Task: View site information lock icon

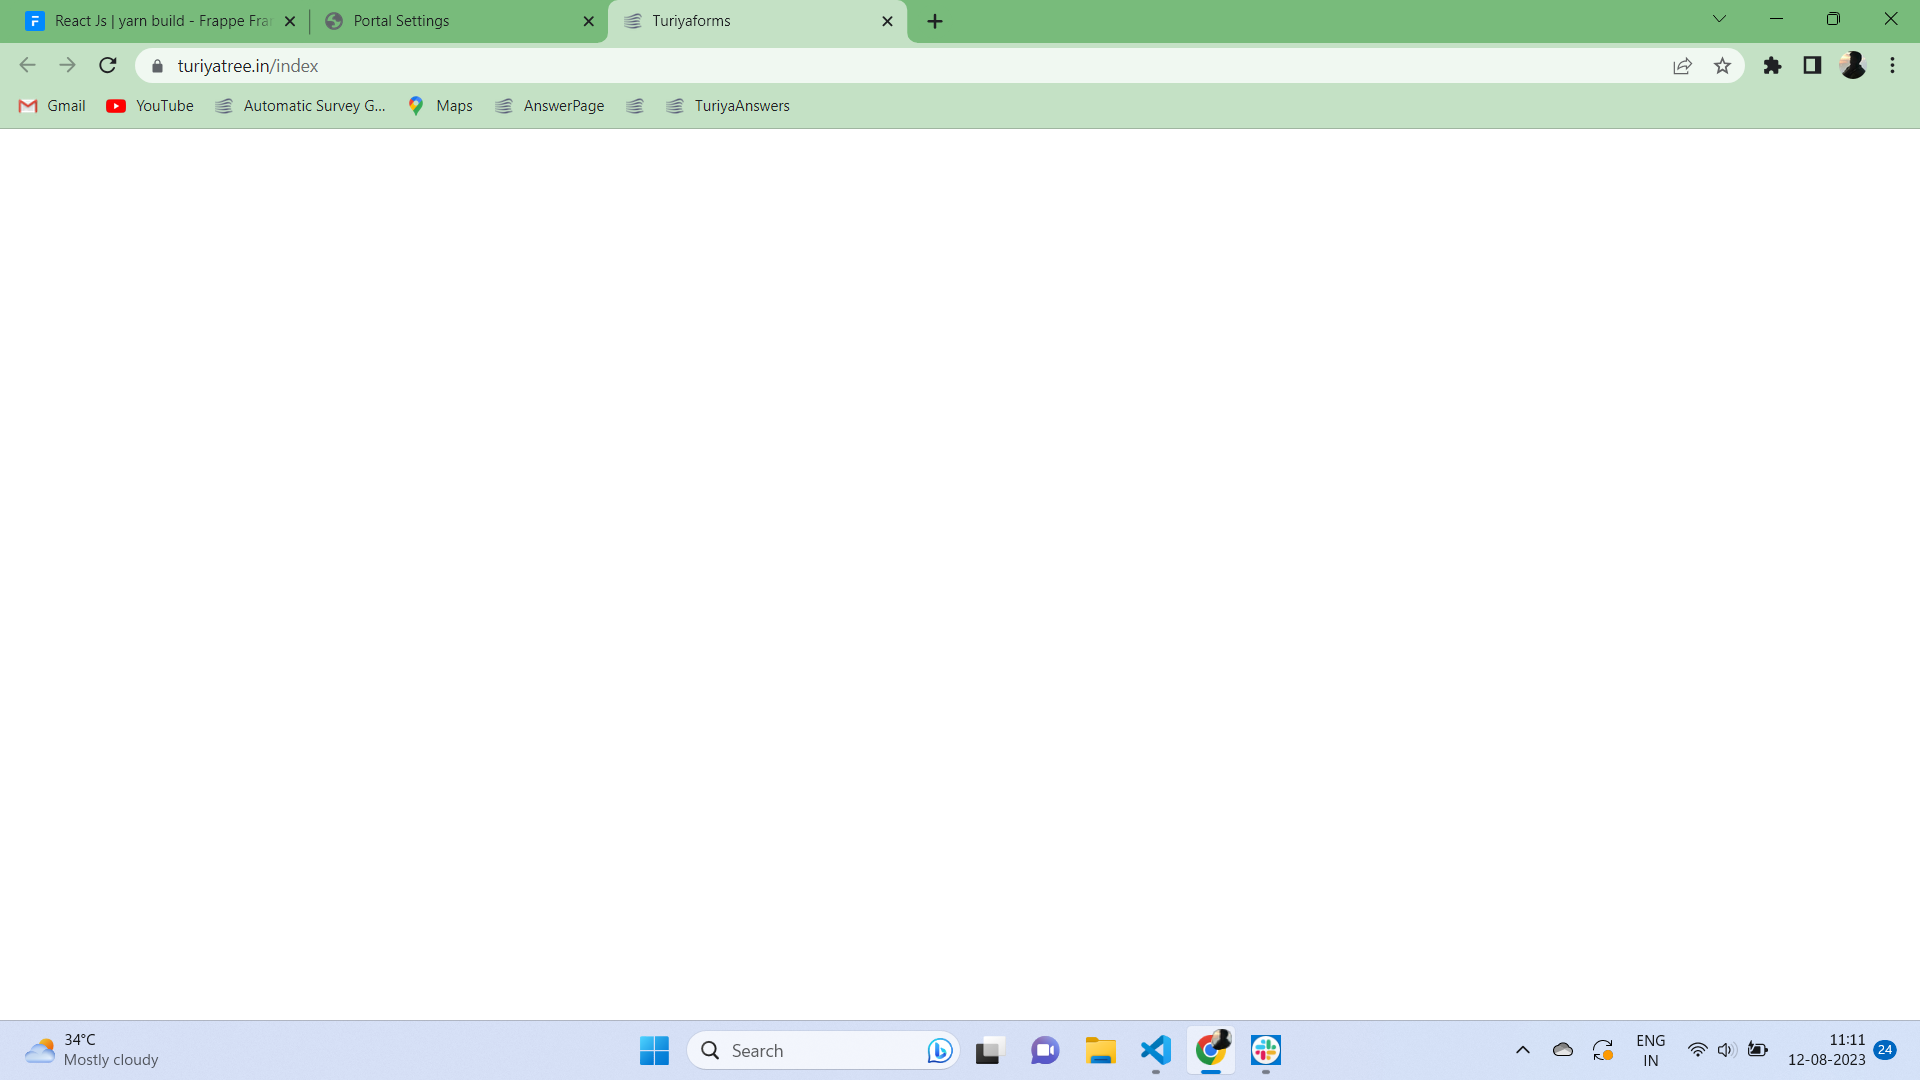Action: tap(157, 66)
